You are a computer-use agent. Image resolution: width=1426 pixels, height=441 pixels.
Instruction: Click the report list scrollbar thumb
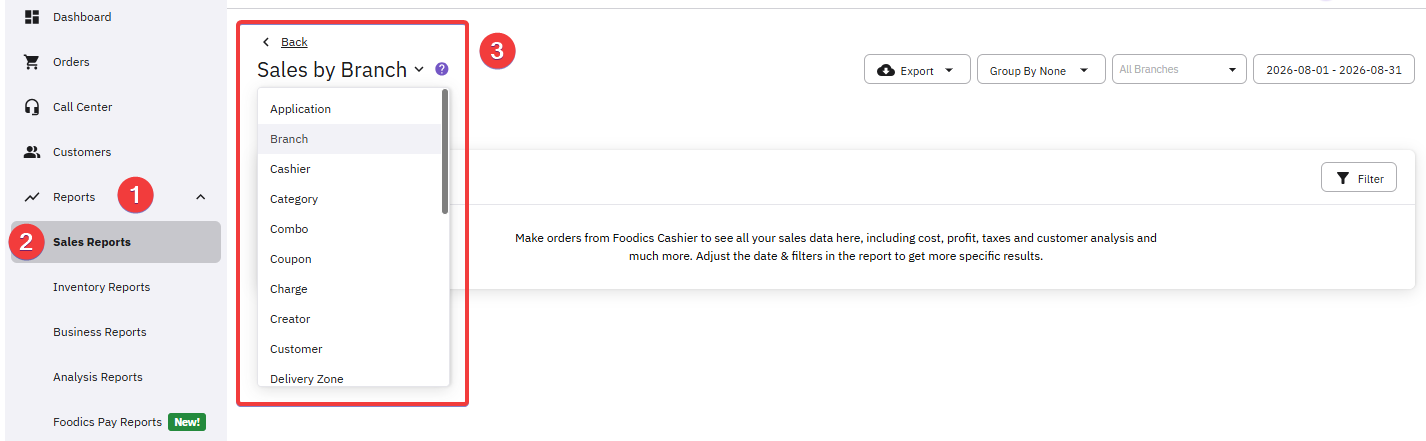[445, 151]
